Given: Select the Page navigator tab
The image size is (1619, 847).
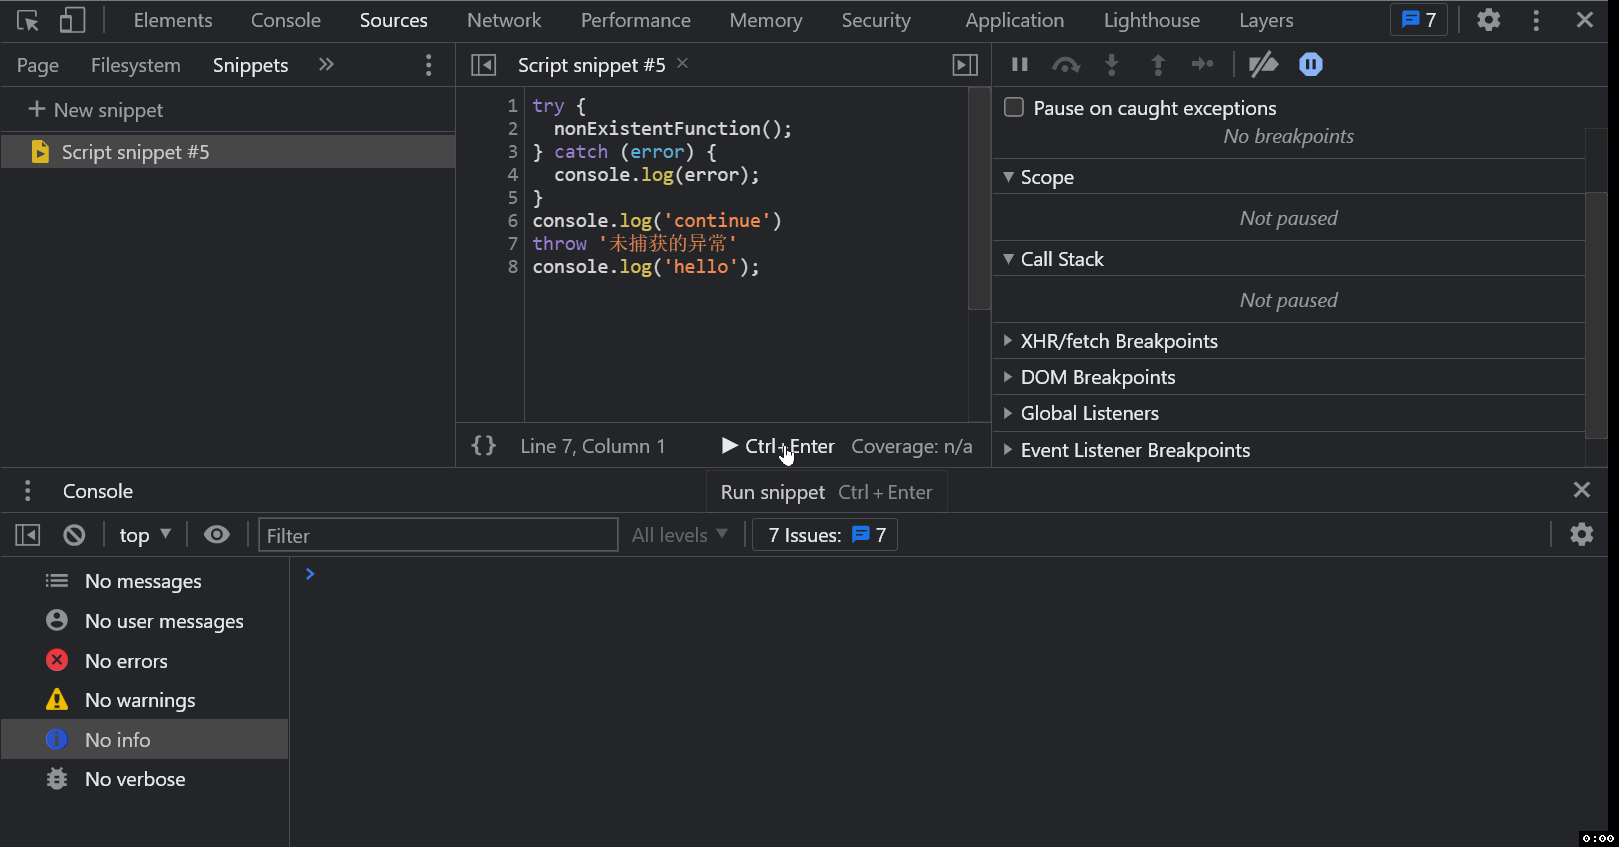Looking at the screenshot, I should [38, 65].
